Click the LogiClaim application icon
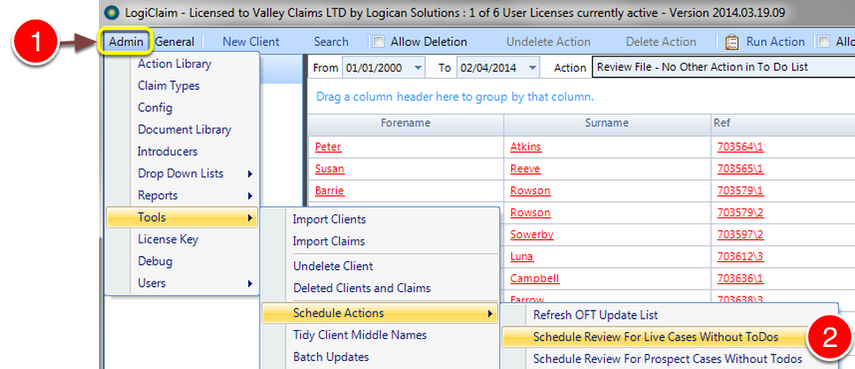855x369 pixels. pyautogui.click(x=113, y=13)
